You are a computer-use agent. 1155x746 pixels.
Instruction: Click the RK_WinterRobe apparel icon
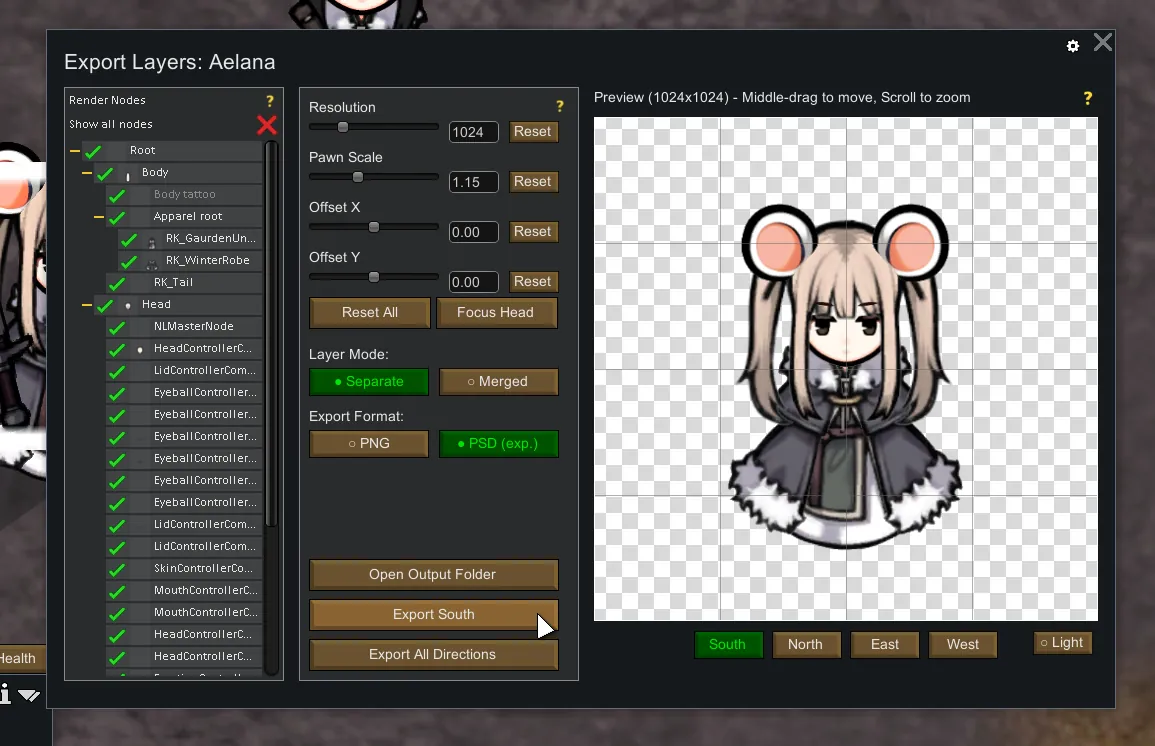[x=152, y=262]
